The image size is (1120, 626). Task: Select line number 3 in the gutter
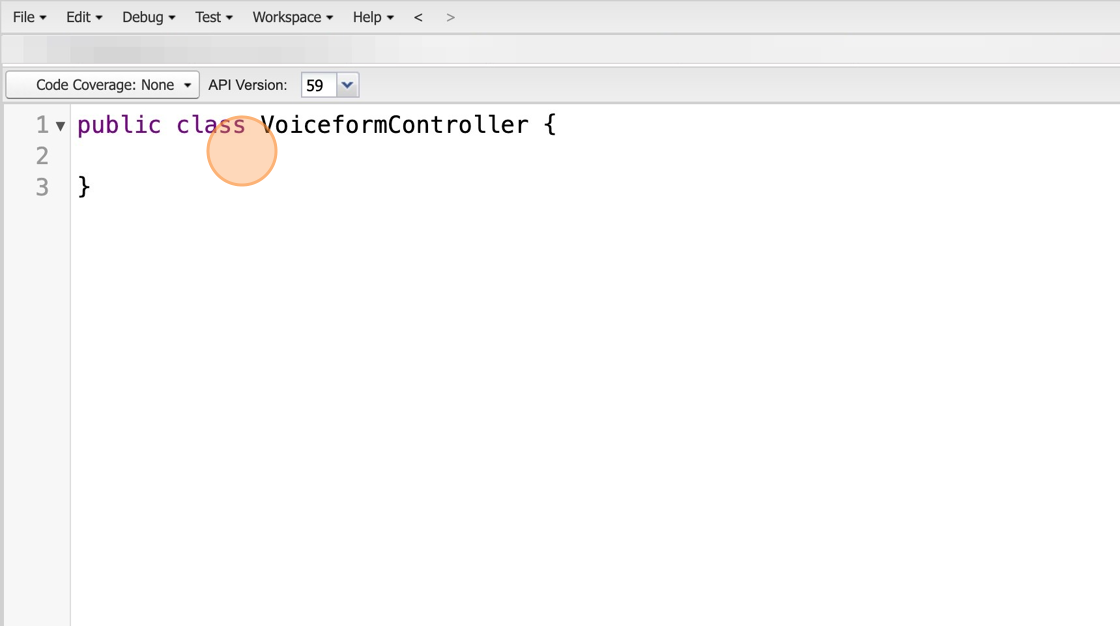click(x=42, y=187)
